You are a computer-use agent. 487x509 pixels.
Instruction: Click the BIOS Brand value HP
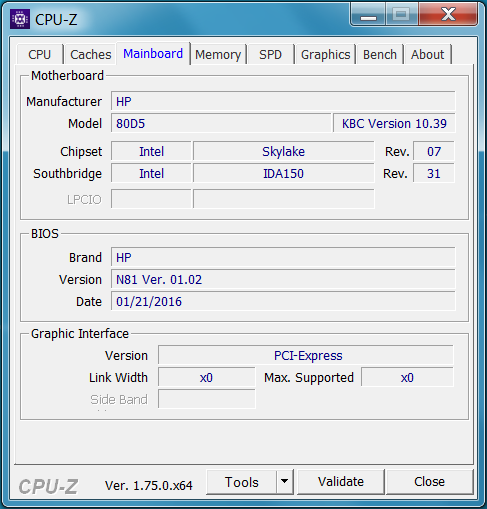pos(283,257)
